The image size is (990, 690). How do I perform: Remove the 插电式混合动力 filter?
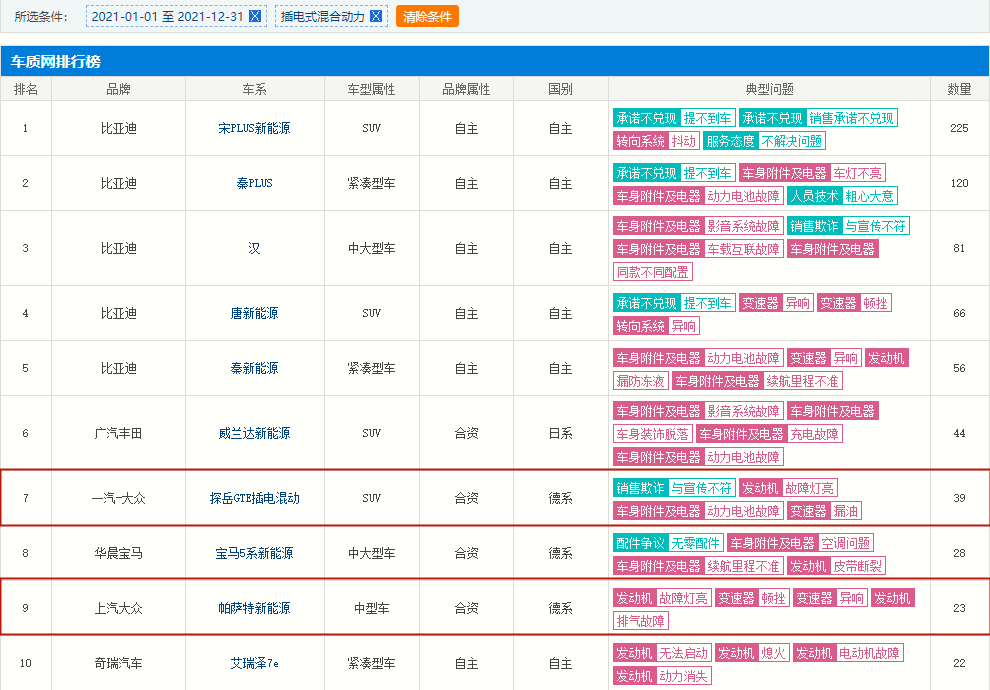pyautogui.click(x=376, y=16)
